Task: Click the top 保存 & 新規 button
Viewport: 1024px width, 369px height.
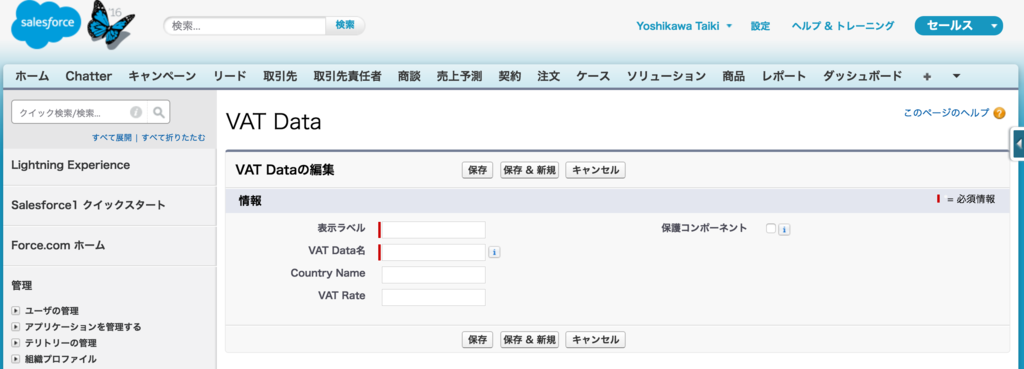Action: 529,170
